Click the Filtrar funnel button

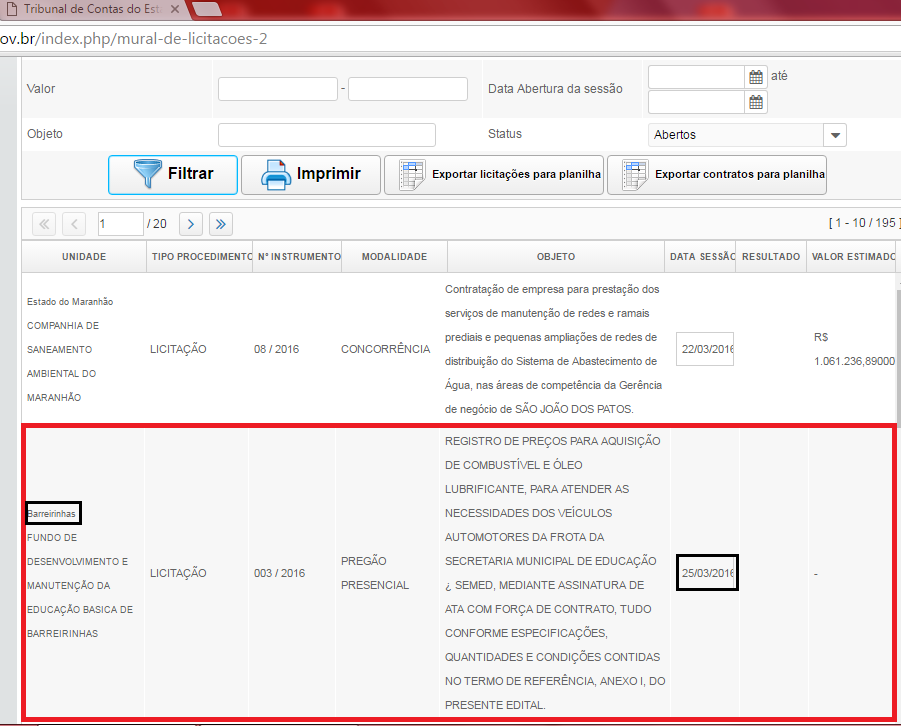(173, 174)
